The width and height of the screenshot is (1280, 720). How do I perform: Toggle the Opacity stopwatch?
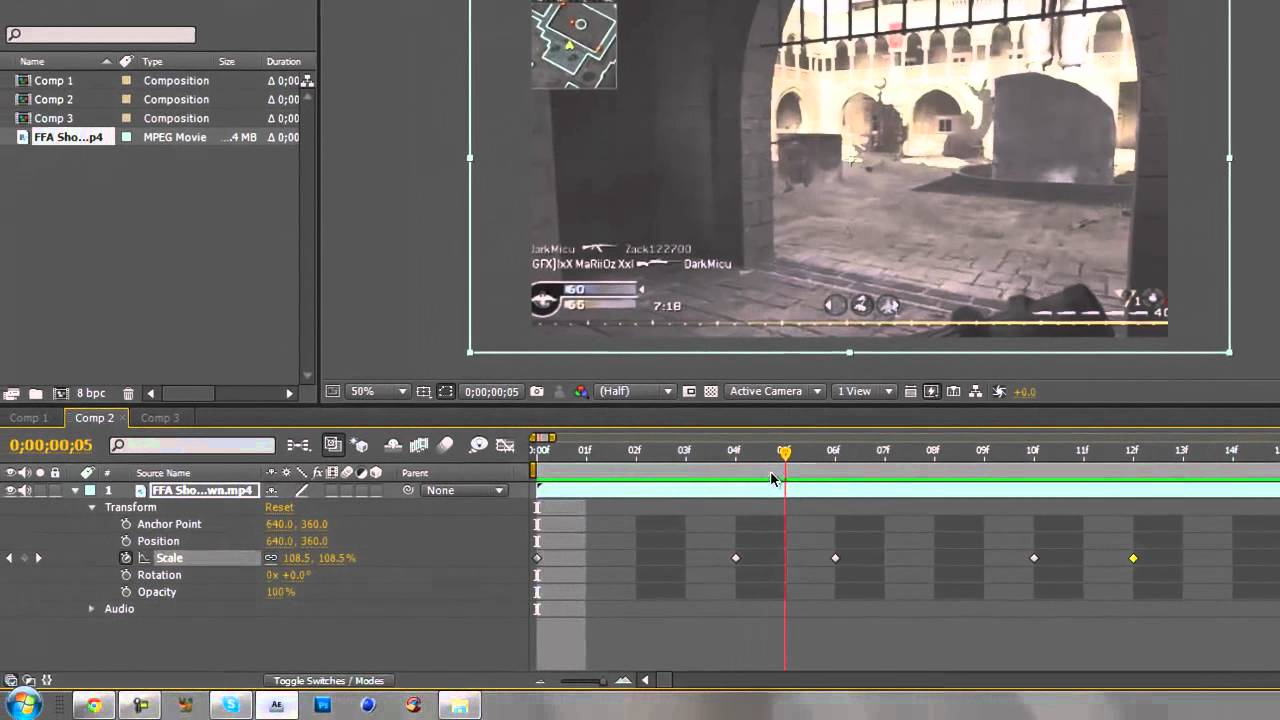(126, 592)
